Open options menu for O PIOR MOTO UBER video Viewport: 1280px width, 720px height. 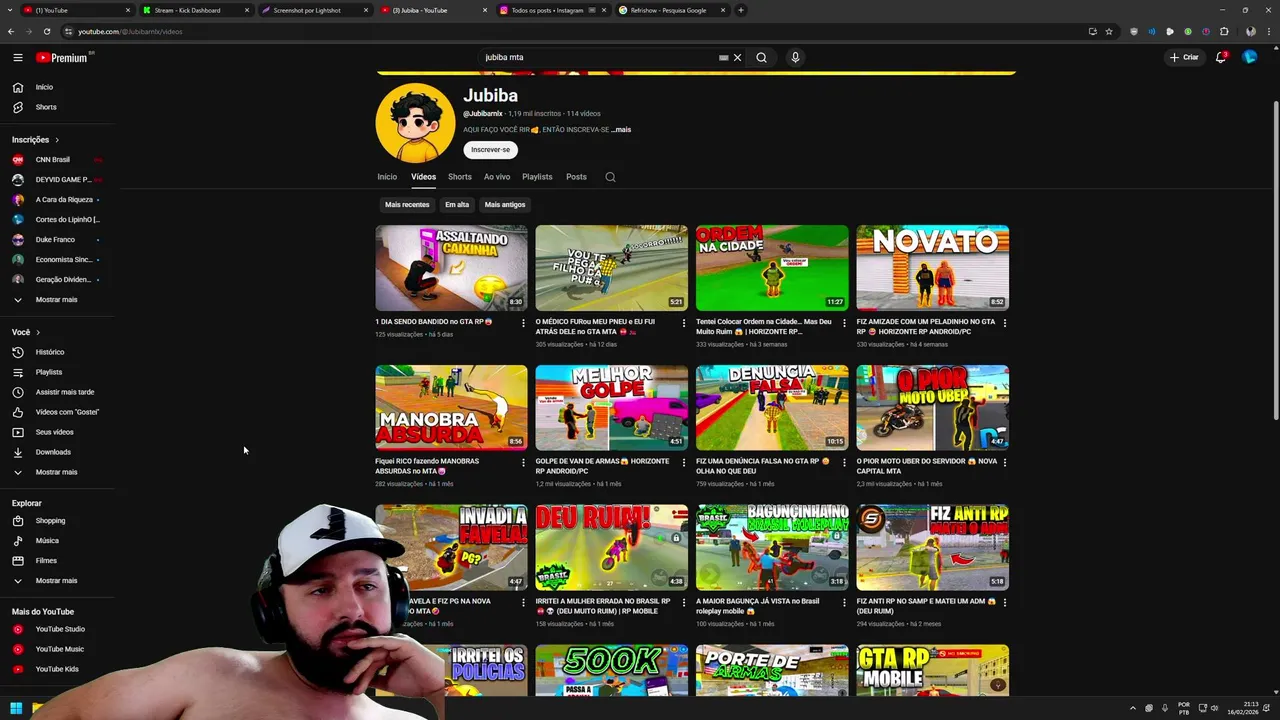coord(1004,462)
